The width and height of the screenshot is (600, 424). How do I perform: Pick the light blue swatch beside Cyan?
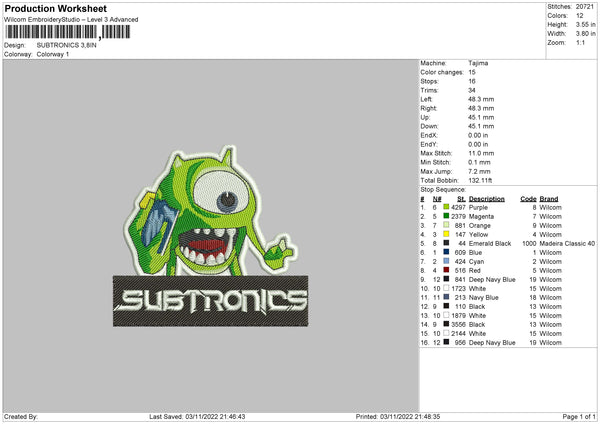tap(446, 261)
